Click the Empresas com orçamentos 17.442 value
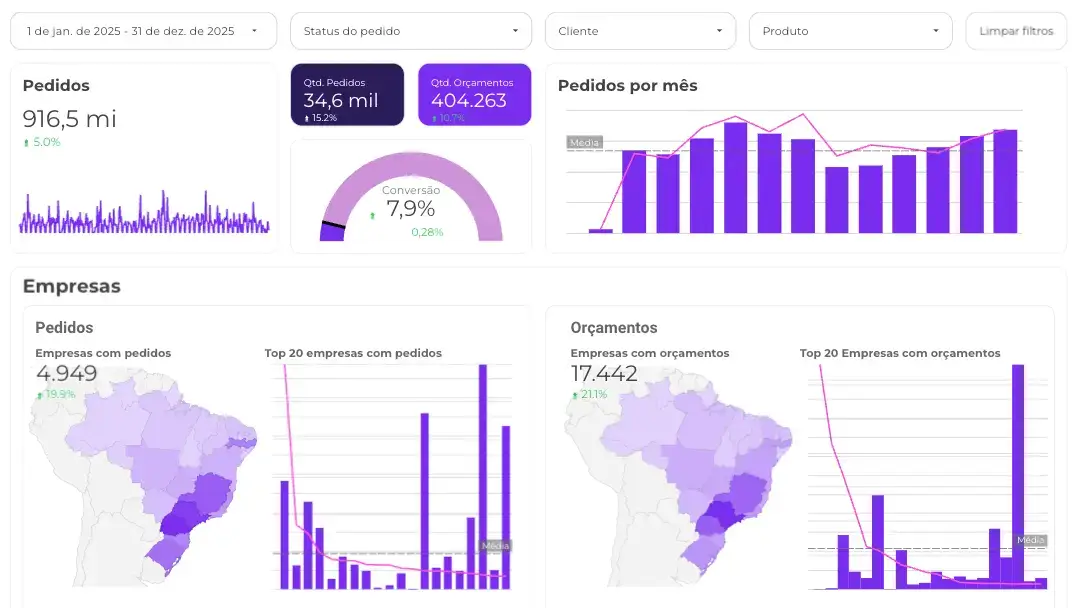This screenshot has width=1080, height=608. [x=604, y=374]
